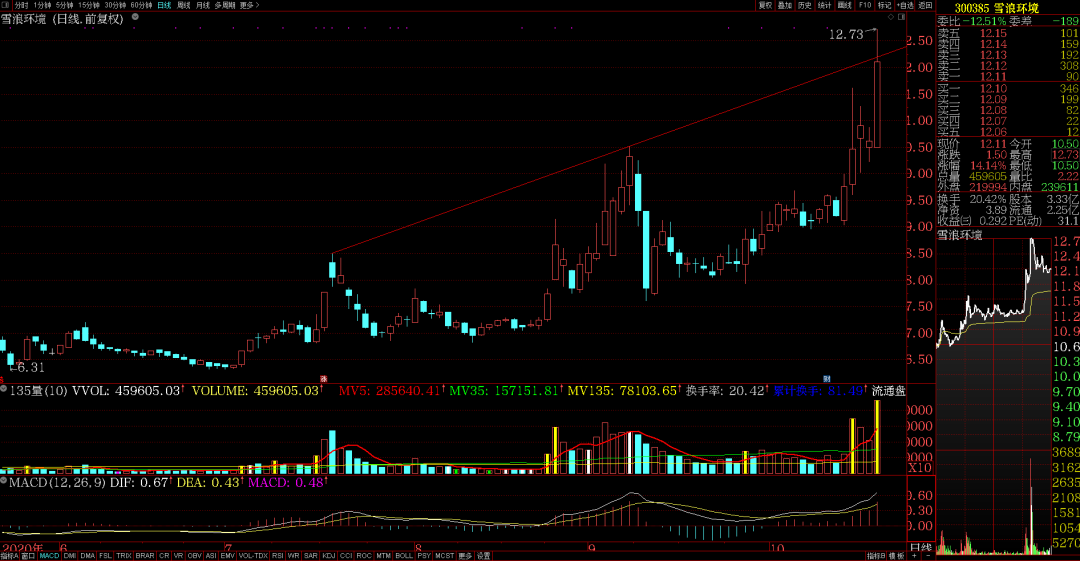Select the CCI indicator tab
Image resolution: width=1080 pixels, height=561 pixels.
(x=346, y=555)
